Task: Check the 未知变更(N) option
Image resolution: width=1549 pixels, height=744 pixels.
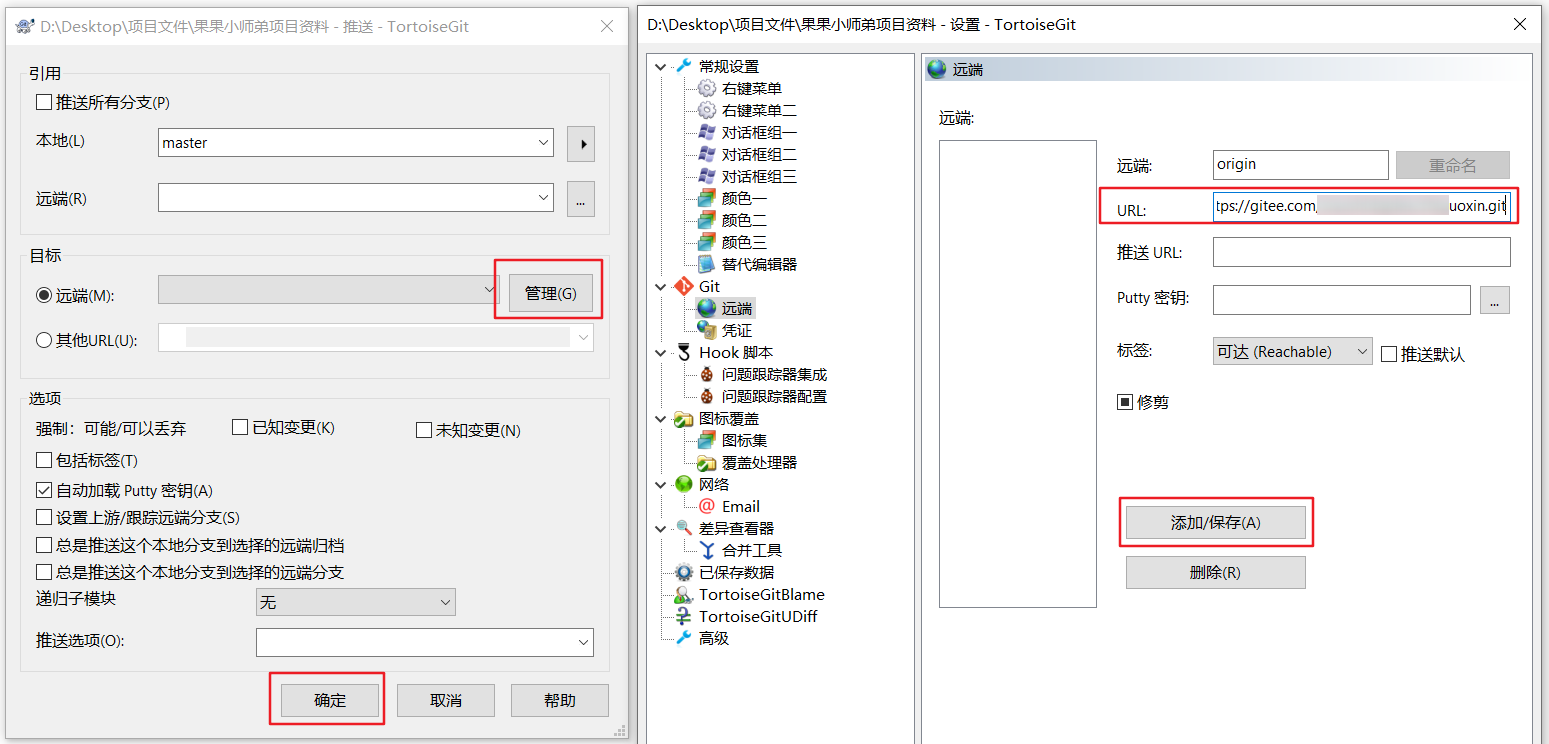Action: (424, 430)
